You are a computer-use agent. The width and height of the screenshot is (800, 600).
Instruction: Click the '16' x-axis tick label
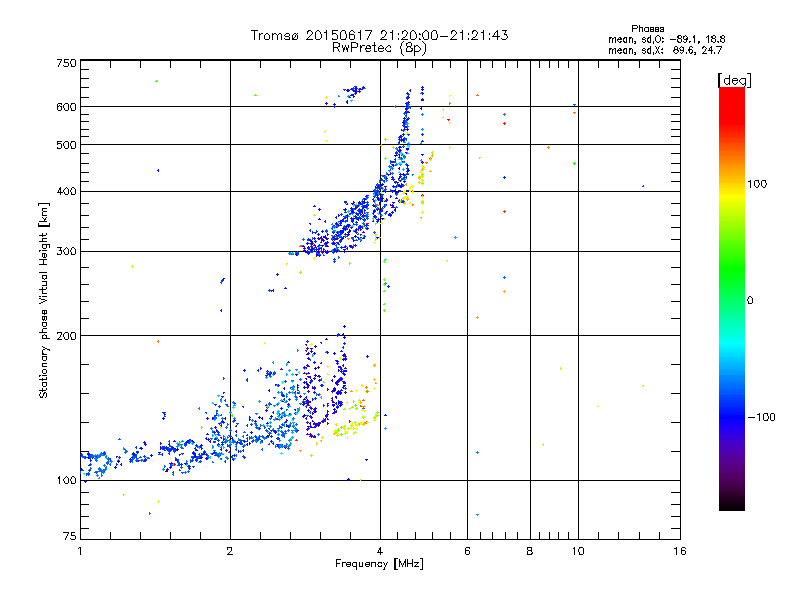coord(680,551)
